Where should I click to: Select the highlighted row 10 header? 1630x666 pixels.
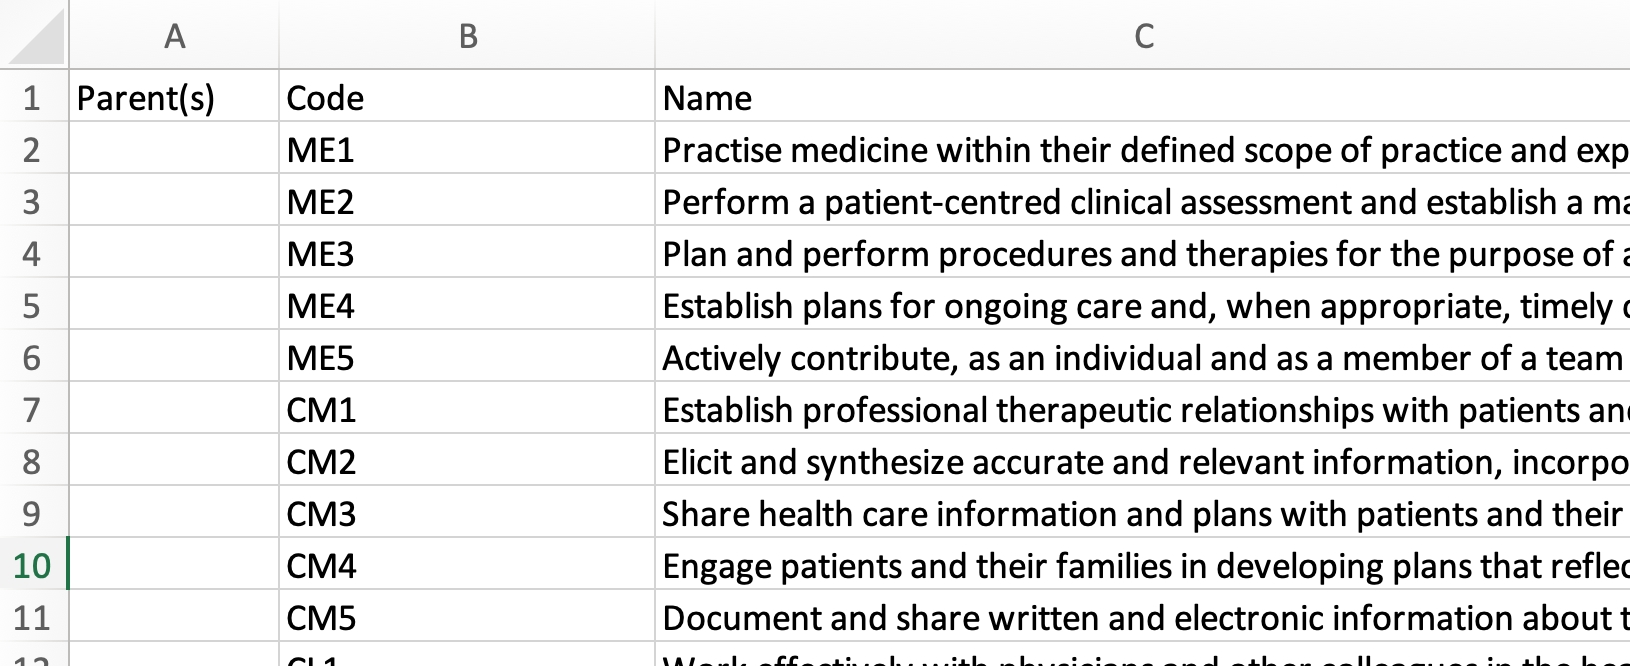[32, 566]
